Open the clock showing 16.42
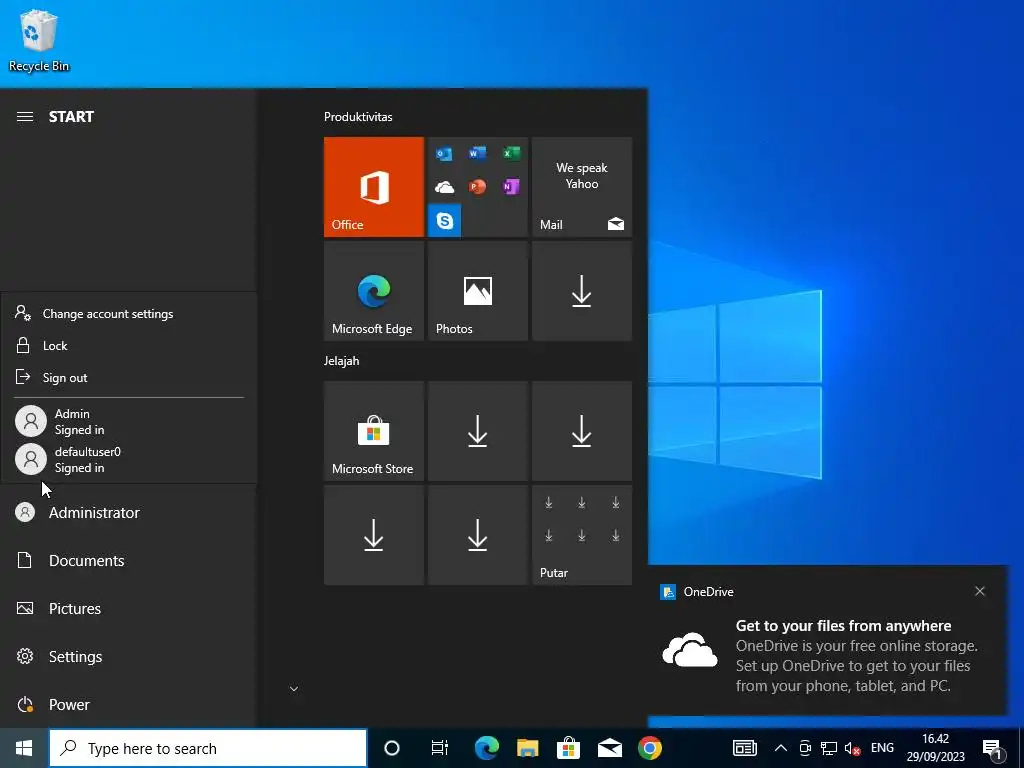This screenshot has height=768, width=1024. coord(935,748)
